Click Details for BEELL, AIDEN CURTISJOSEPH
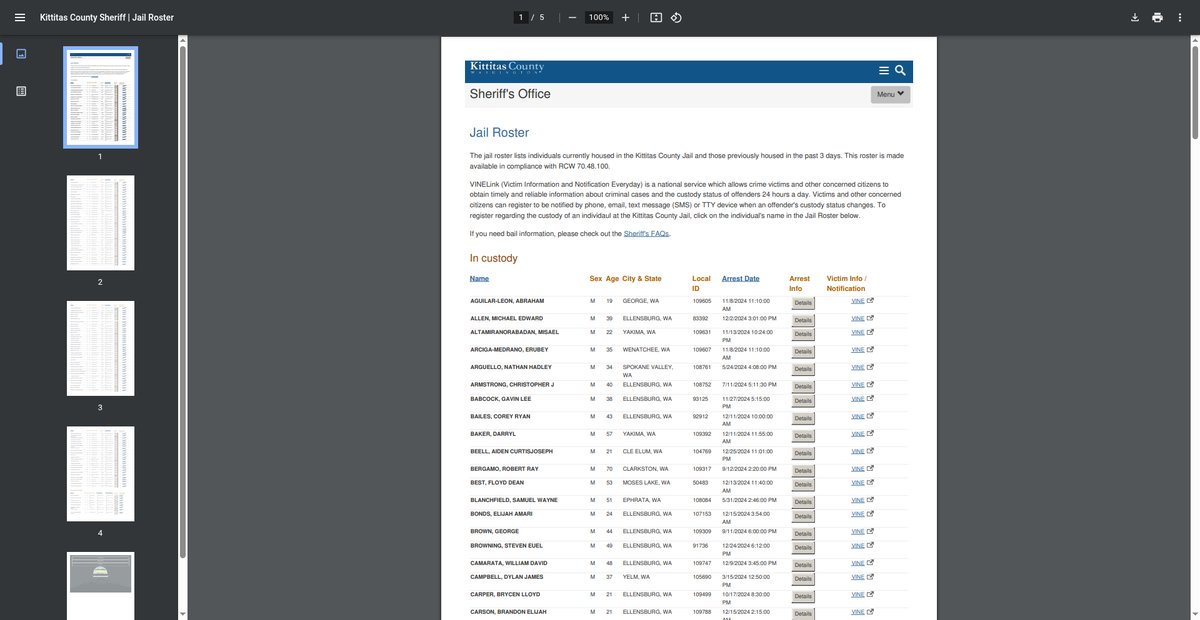This screenshot has height=620, width=1200. tap(803, 454)
